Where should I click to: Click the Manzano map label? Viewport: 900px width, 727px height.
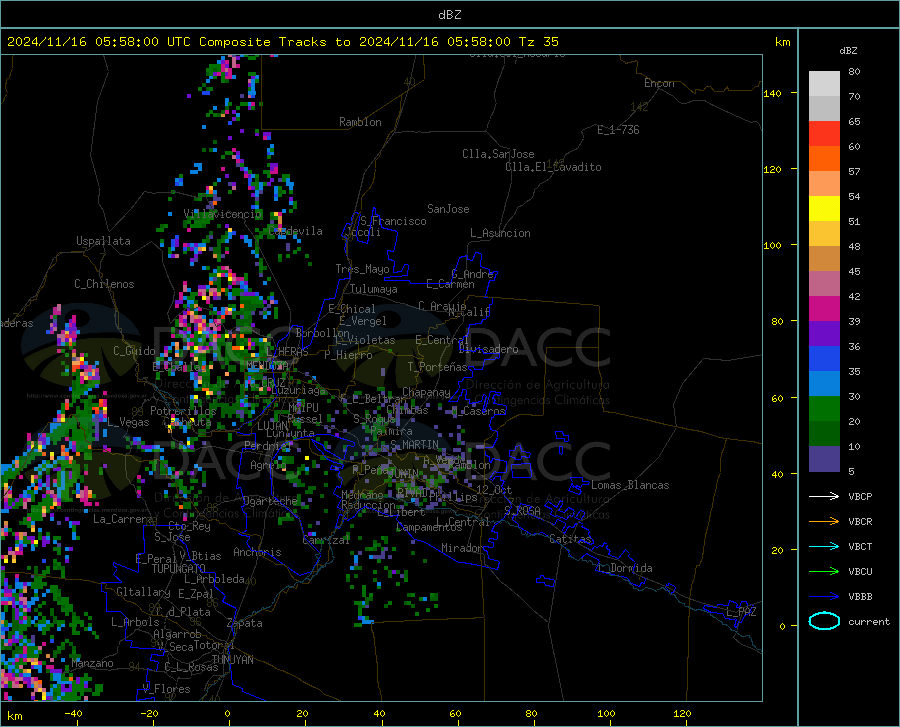92,663
